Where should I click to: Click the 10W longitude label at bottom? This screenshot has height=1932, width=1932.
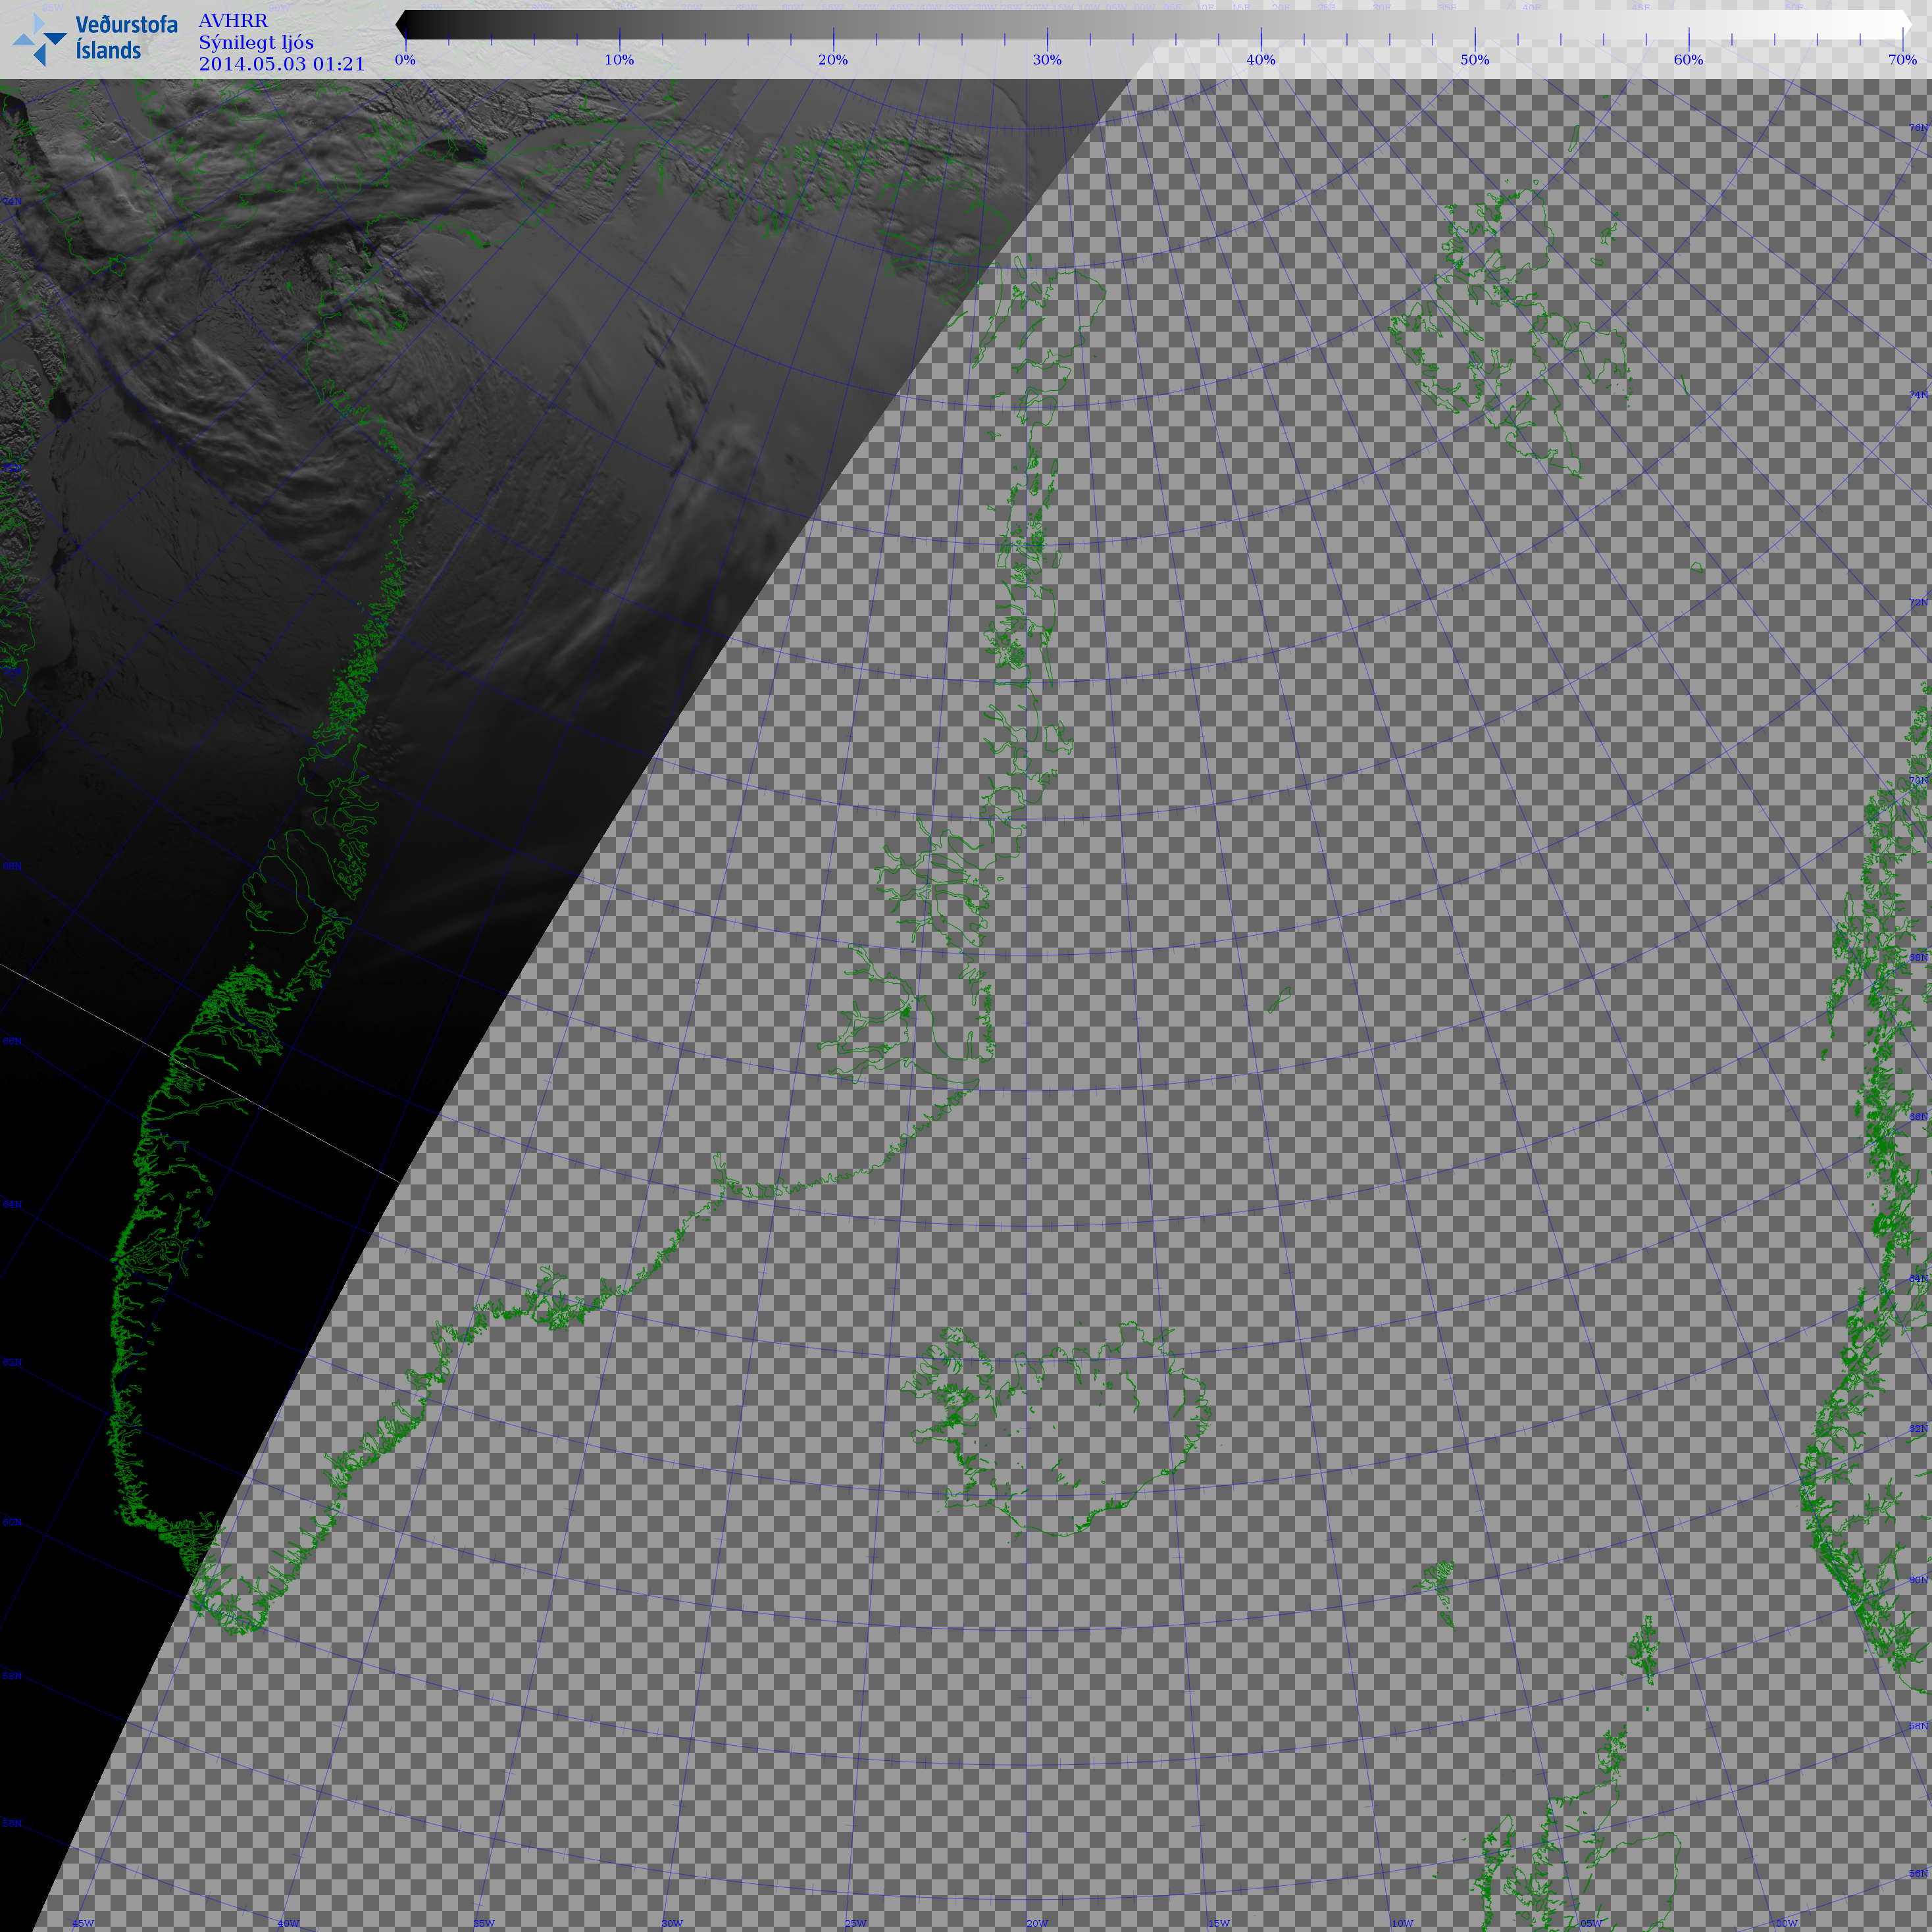point(1402,1923)
